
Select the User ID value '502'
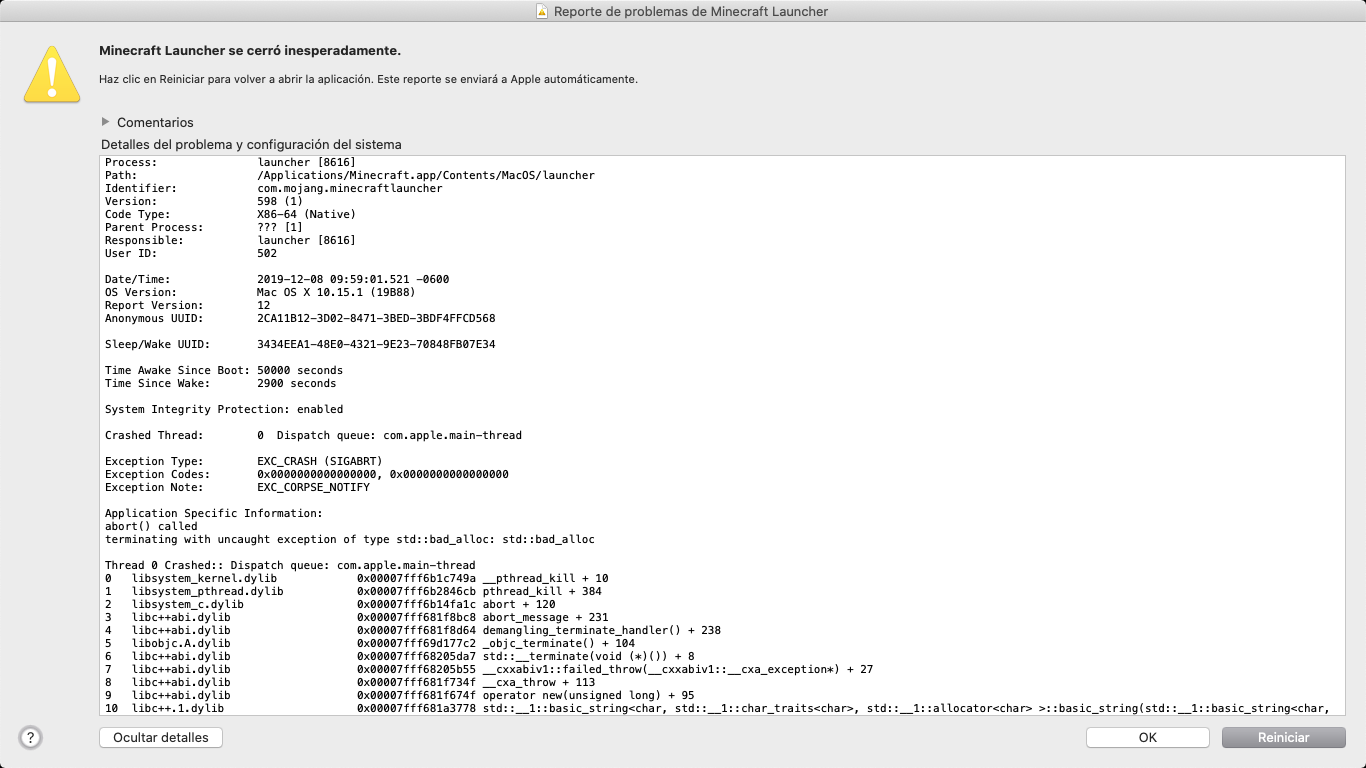coord(267,253)
